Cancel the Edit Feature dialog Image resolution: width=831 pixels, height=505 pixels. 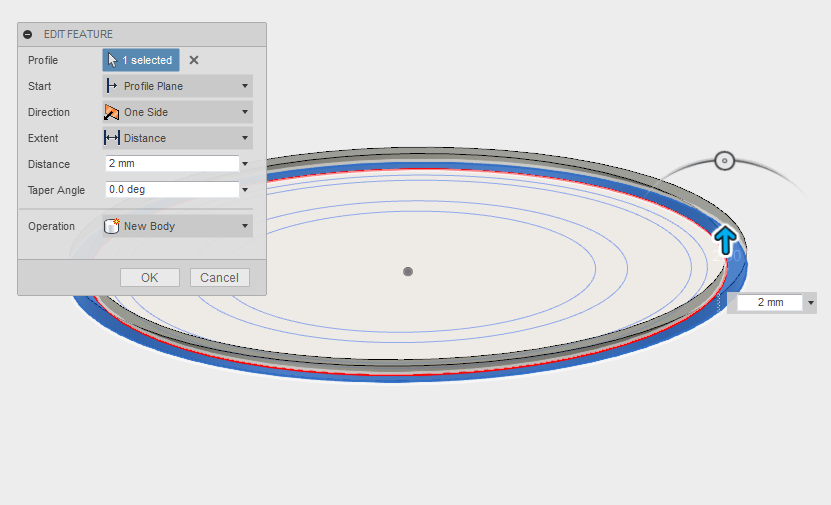(219, 278)
